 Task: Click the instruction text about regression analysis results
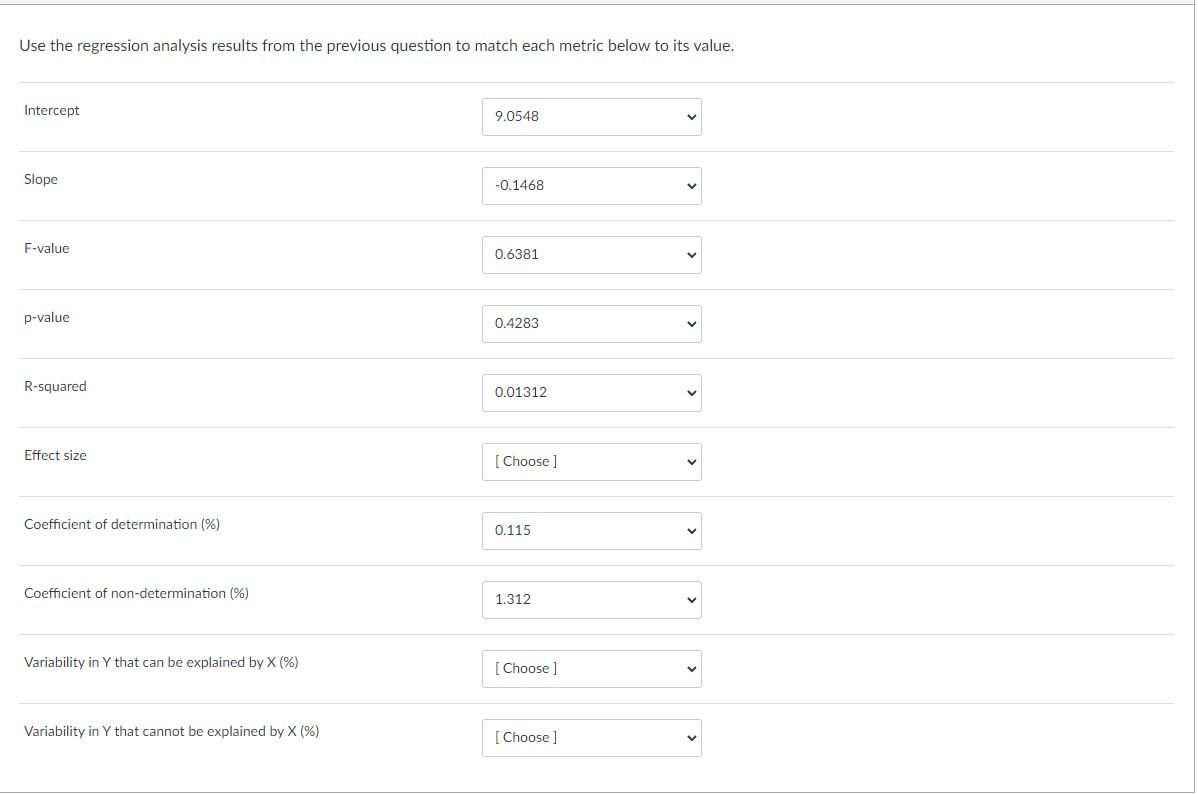376,45
